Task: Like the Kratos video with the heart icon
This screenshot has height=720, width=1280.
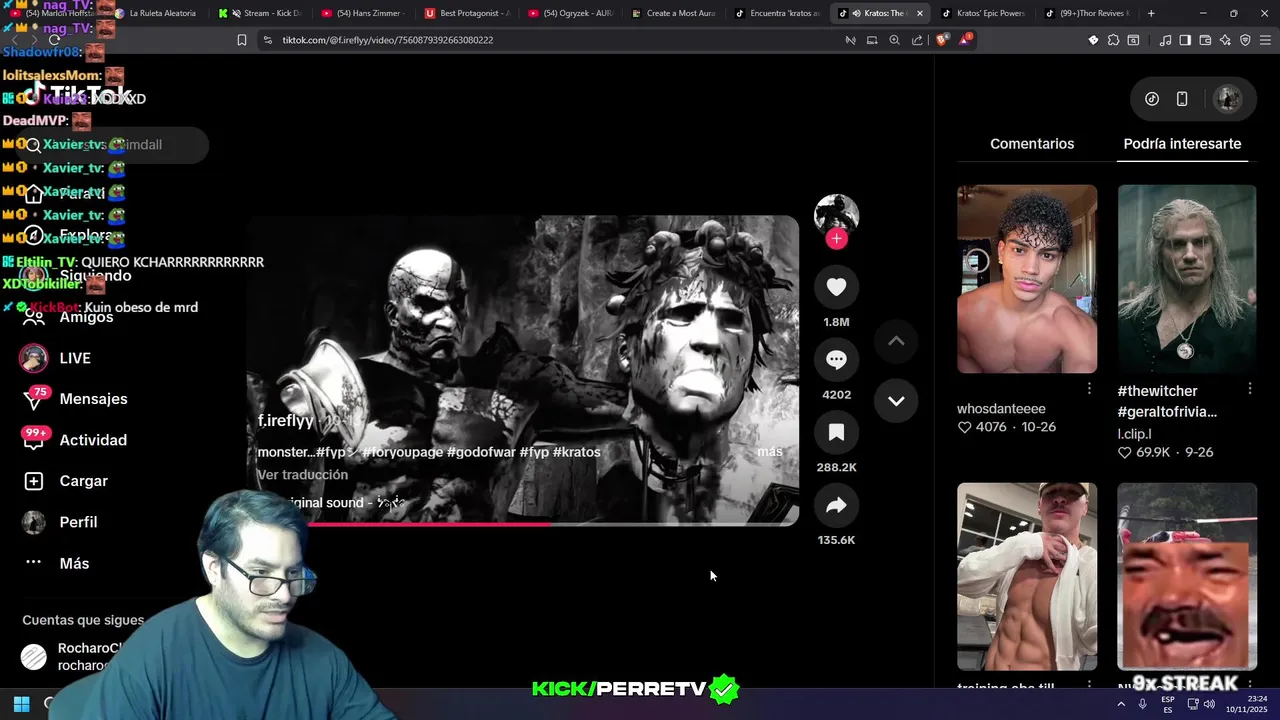Action: pos(836,287)
